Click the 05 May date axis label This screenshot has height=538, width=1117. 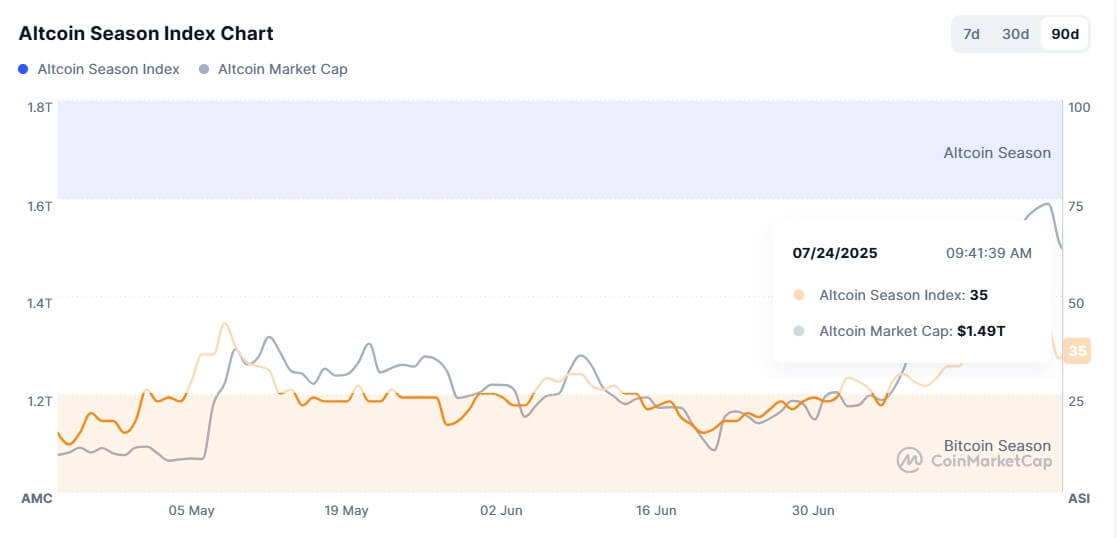coord(191,510)
